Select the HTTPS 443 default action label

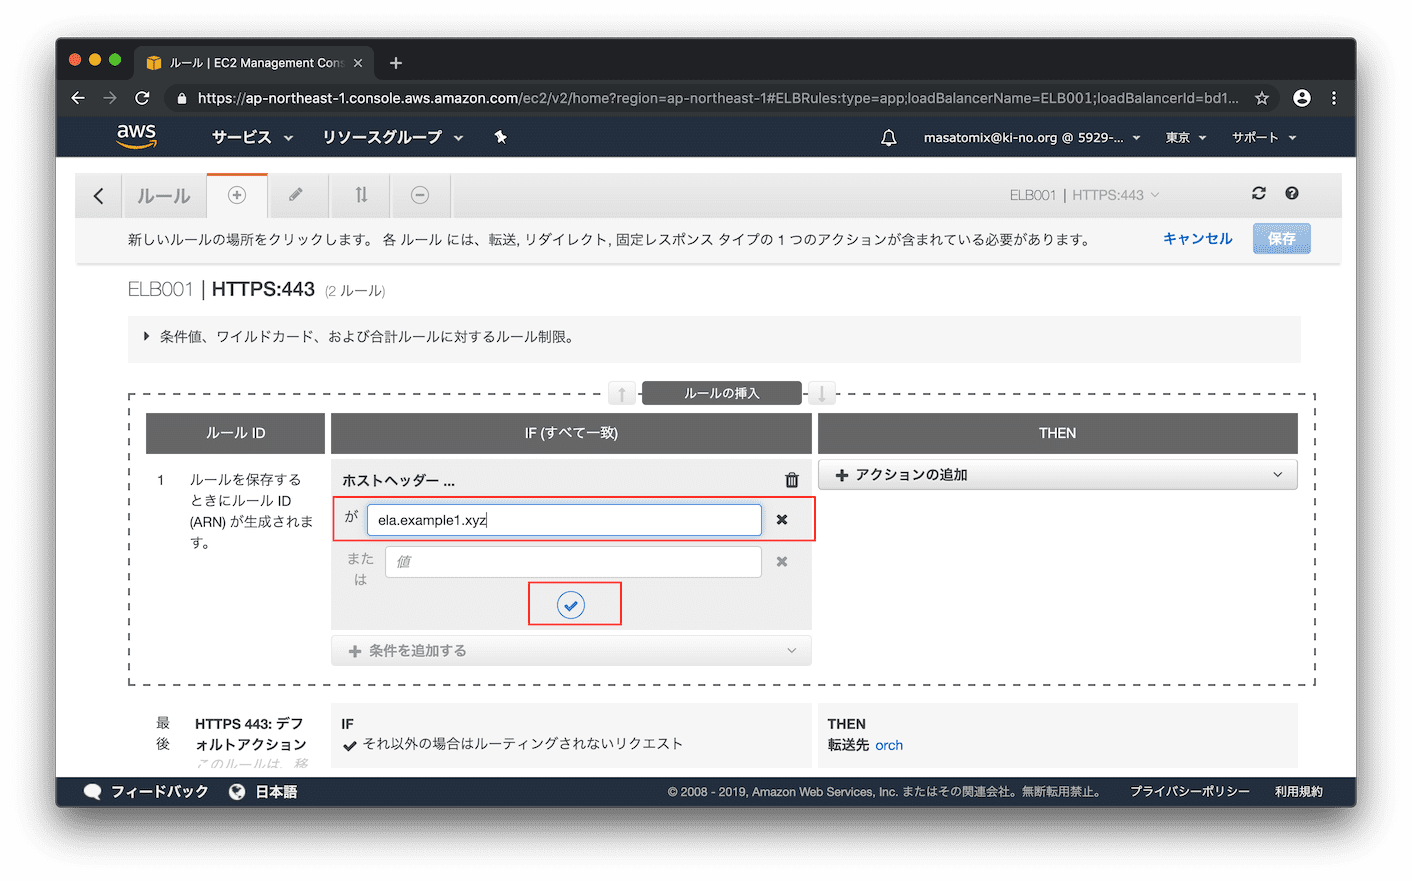coord(251,734)
